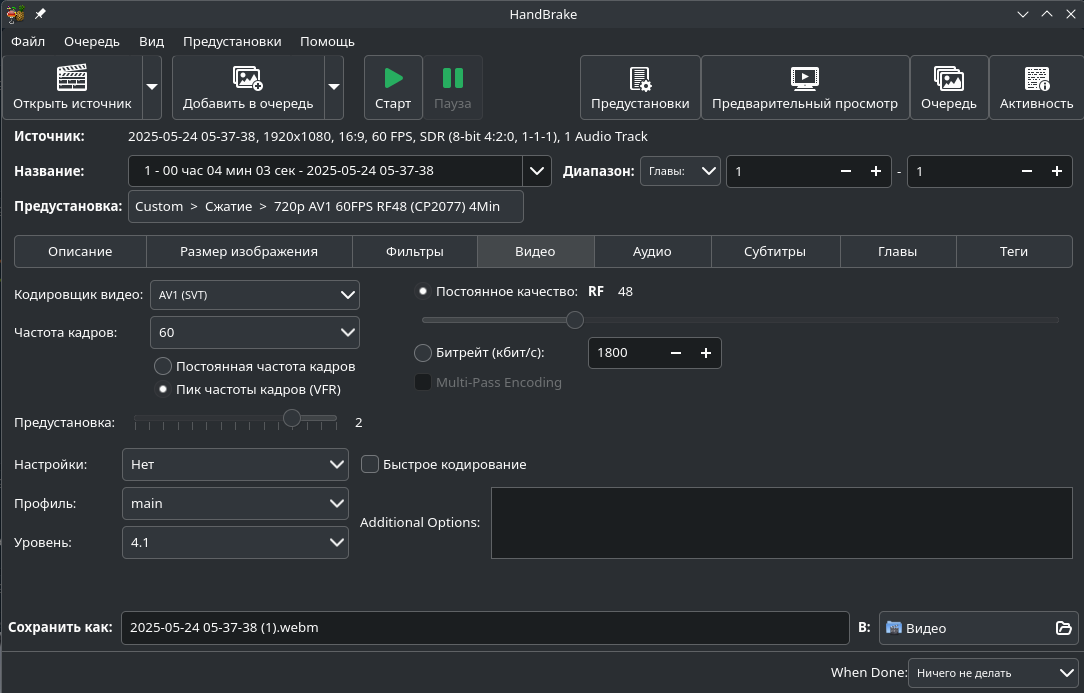The width and height of the screenshot is (1084, 693).
Task: Open the Предустановки menu in menu bar
Action: (232, 41)
